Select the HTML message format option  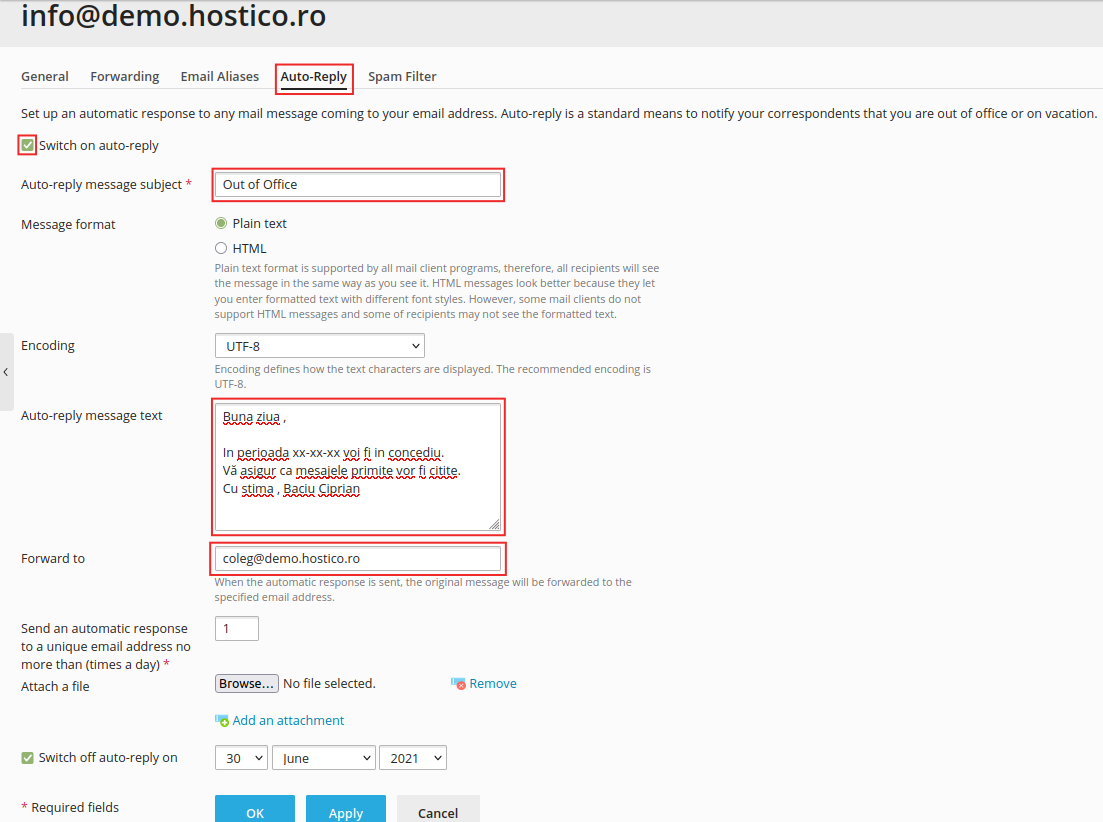pos(221,247)
